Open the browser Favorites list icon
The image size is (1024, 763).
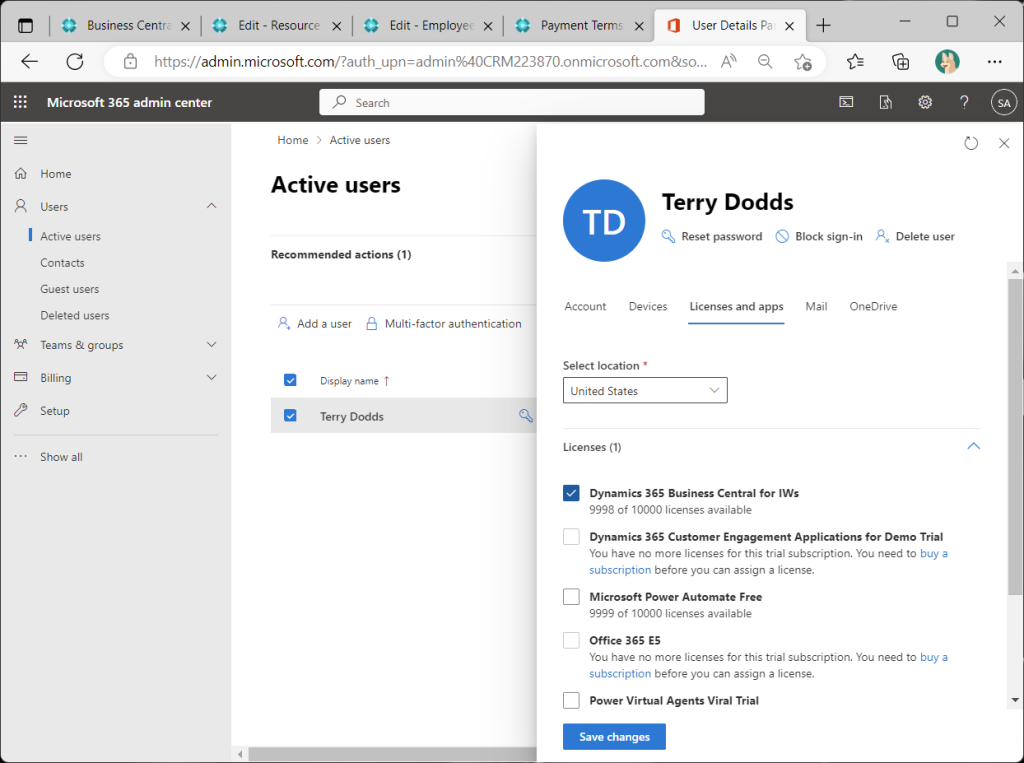855,61
